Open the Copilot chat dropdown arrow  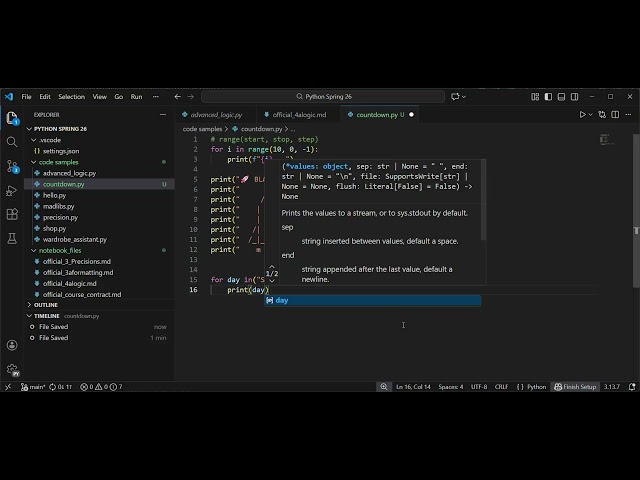pos(464,97)
